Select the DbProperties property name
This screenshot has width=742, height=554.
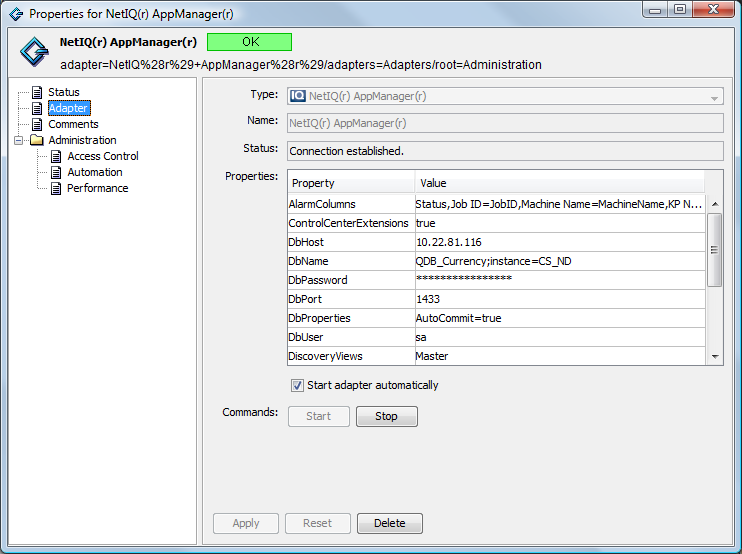[319, 318]
